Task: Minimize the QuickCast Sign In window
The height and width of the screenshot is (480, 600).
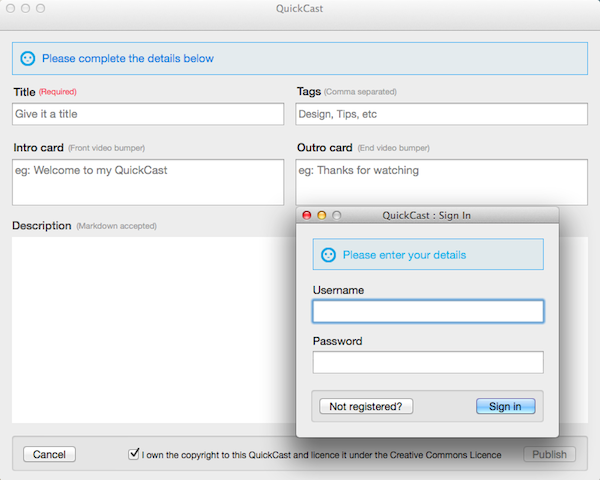Action: [322, 216]
